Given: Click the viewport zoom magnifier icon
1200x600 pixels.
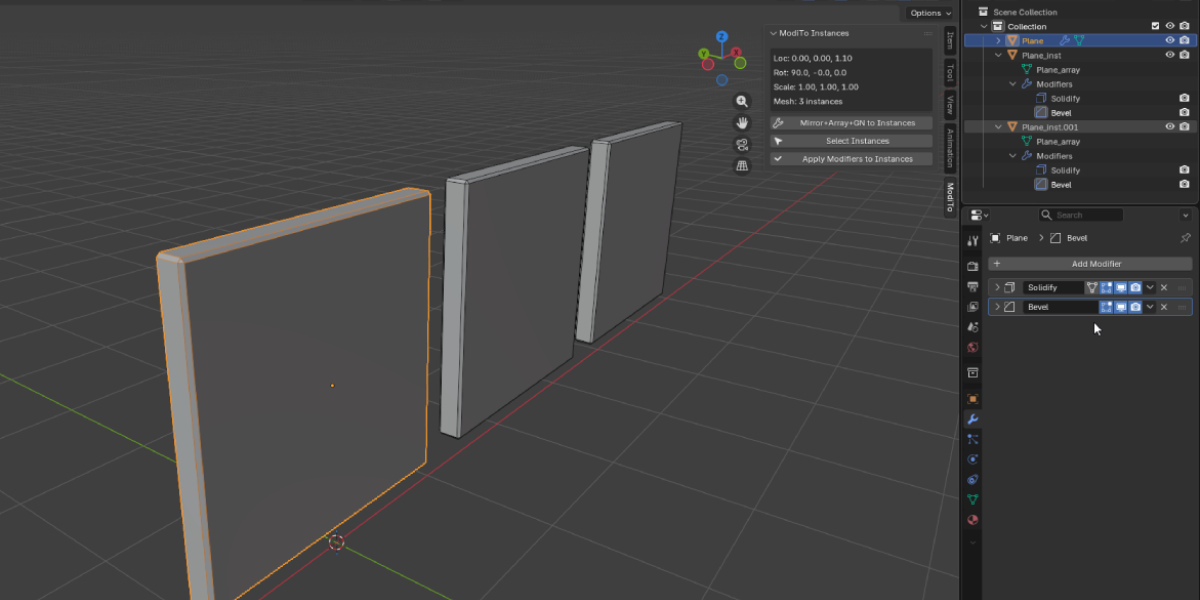Looking at the screenshot, I should coord(742,101).
